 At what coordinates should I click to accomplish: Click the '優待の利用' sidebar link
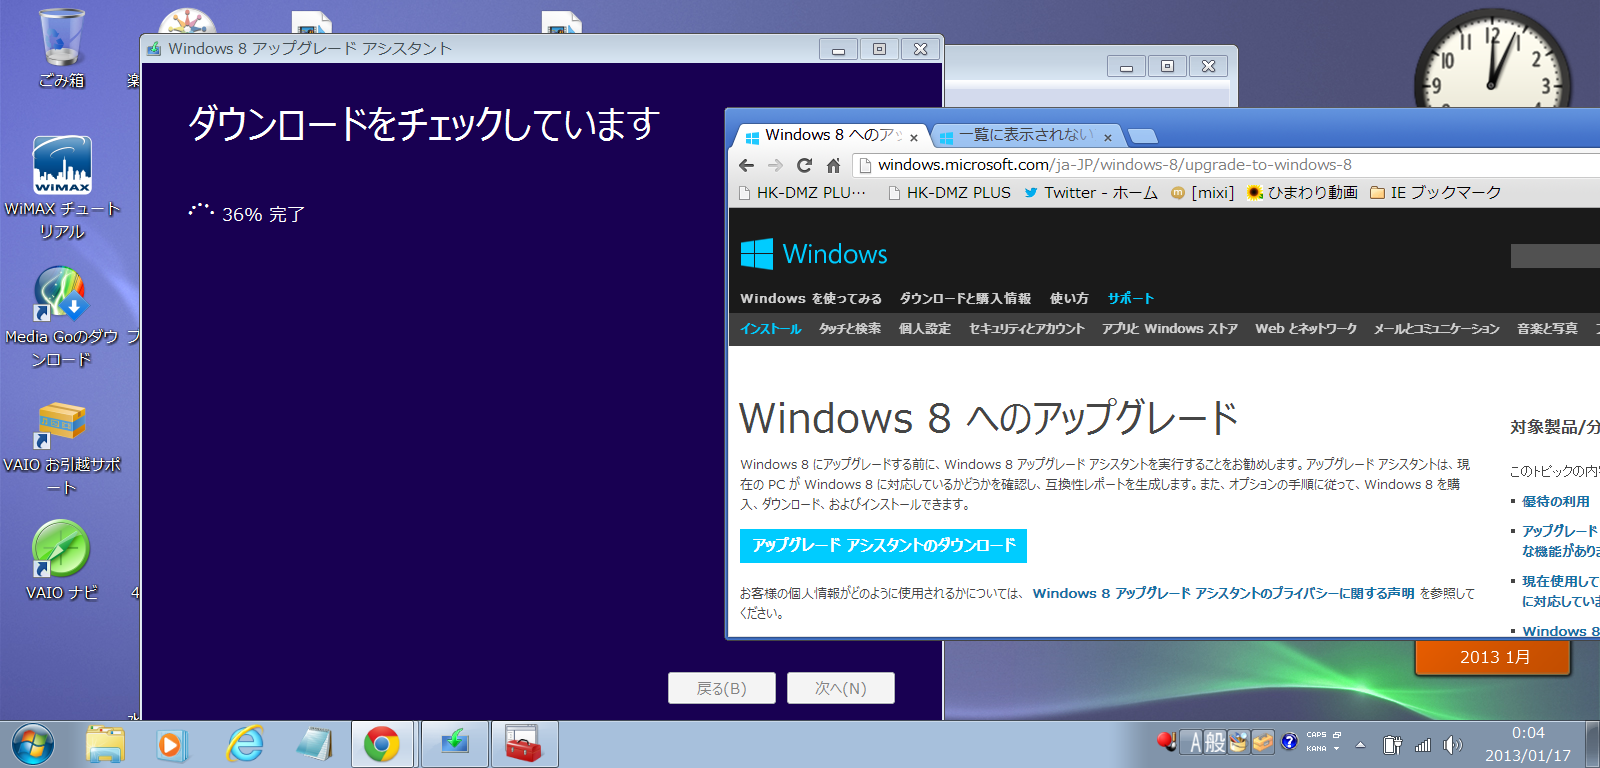[x=1555, y=501]
